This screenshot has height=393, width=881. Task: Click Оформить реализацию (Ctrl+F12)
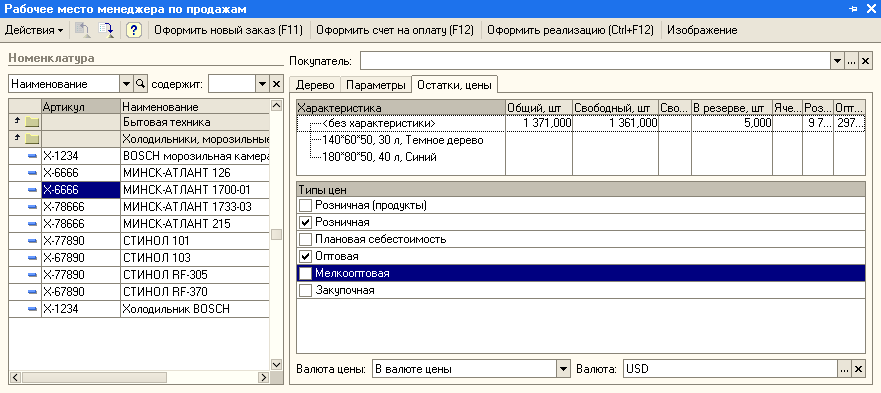pyautogui.click(x=570, y=30)
